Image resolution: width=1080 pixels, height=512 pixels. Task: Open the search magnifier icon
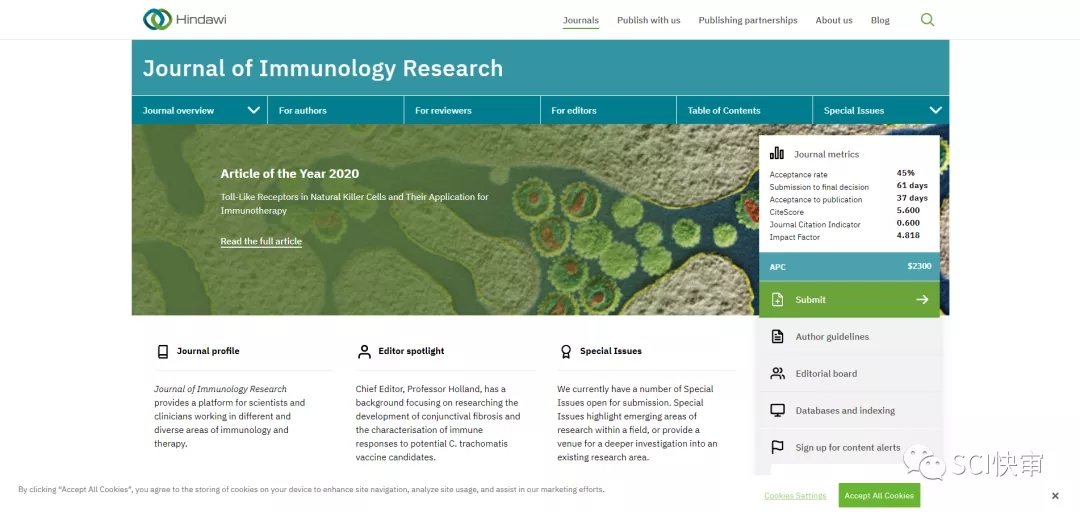pyautogui.click(x=927, y=19)
